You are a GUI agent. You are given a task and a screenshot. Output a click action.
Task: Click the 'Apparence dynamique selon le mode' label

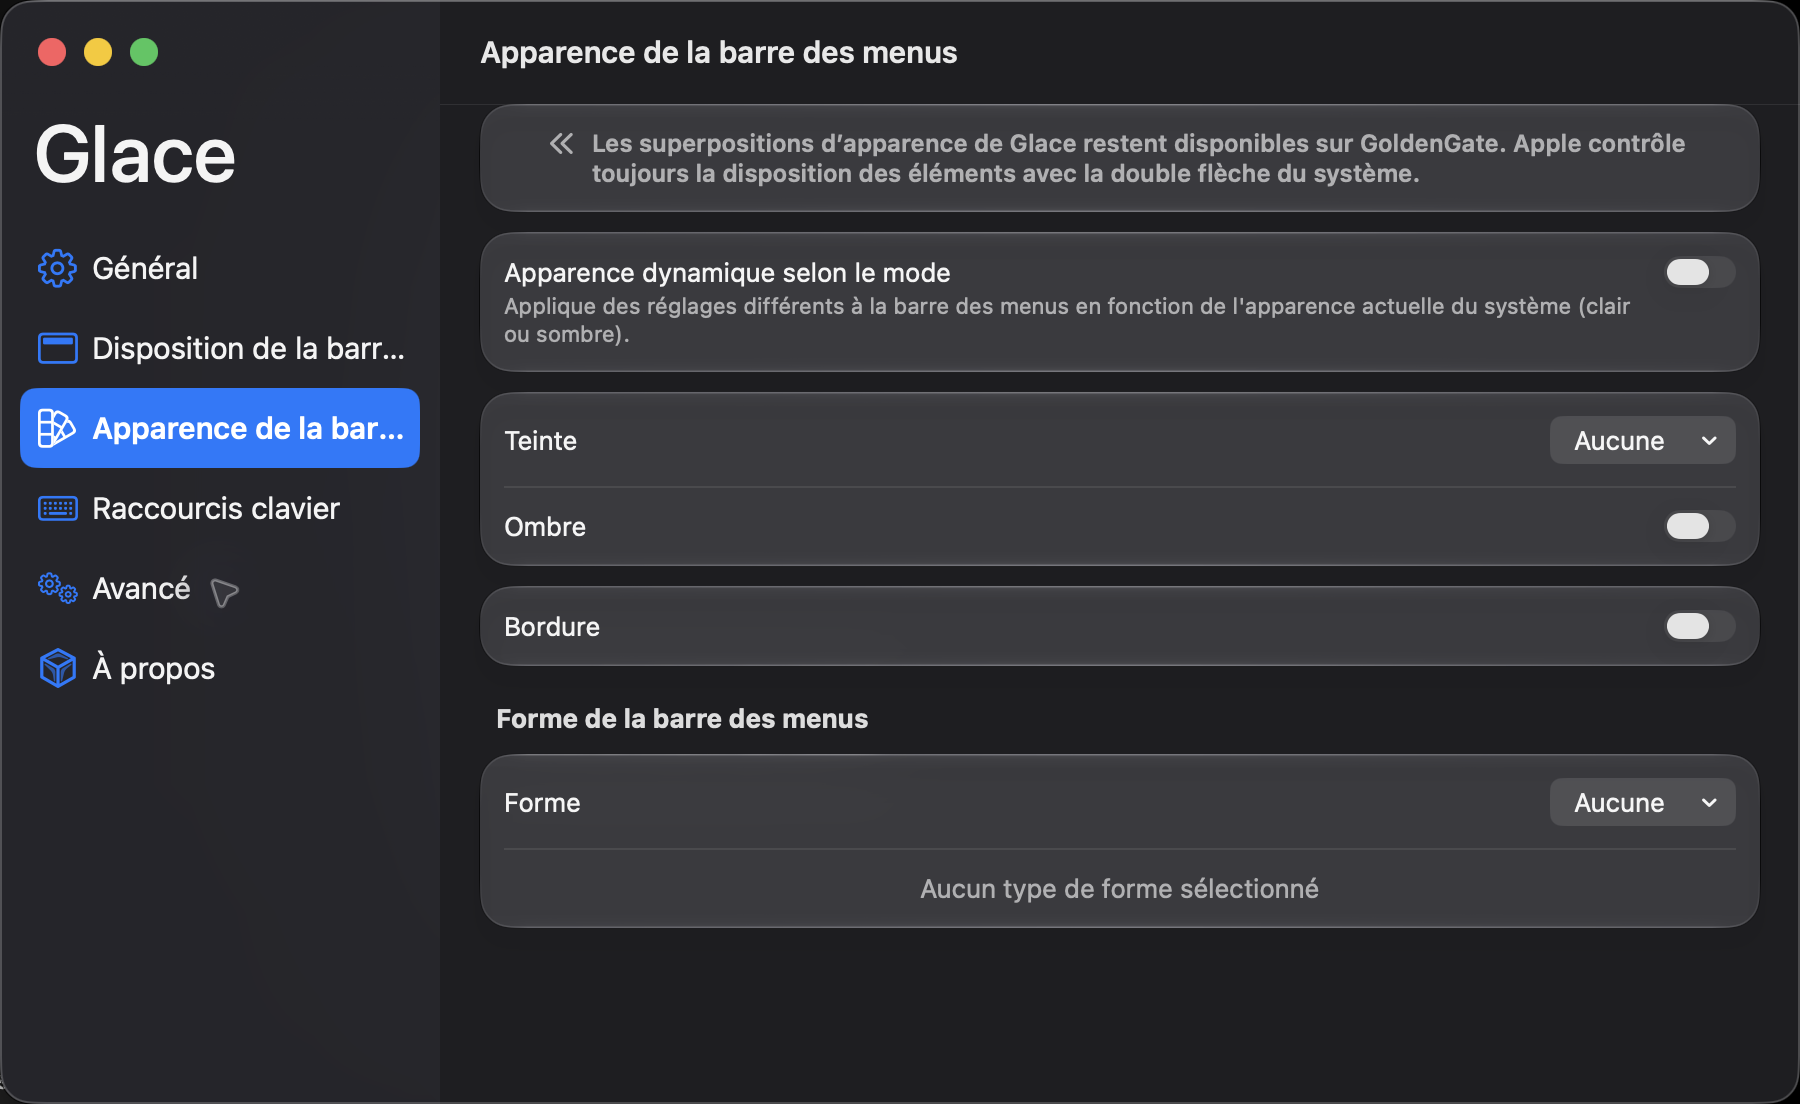click(x=727, y=273)
